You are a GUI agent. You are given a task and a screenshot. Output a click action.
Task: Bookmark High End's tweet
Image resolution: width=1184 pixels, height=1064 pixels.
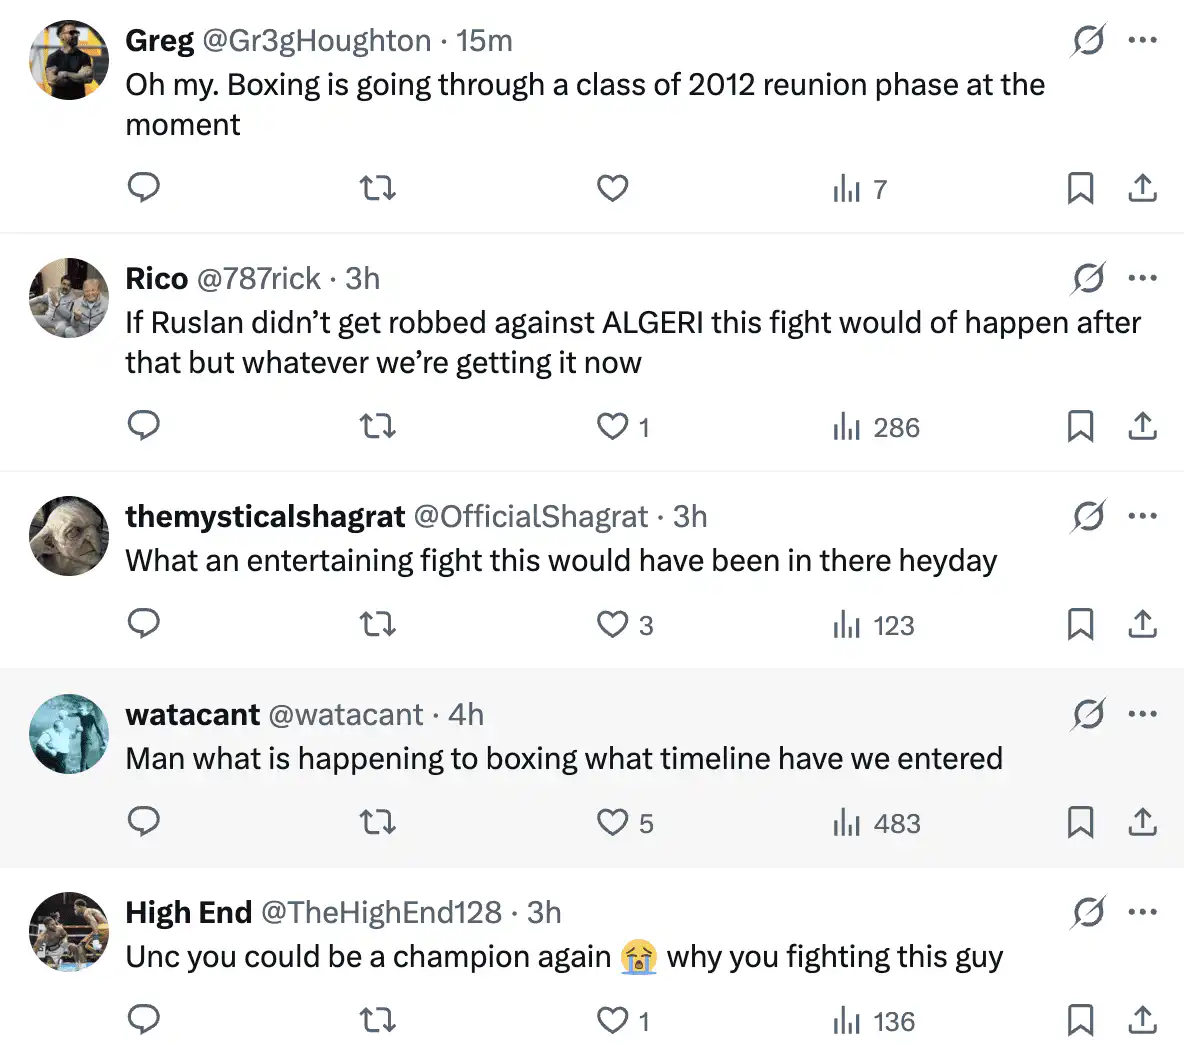click(1080, 1021)
